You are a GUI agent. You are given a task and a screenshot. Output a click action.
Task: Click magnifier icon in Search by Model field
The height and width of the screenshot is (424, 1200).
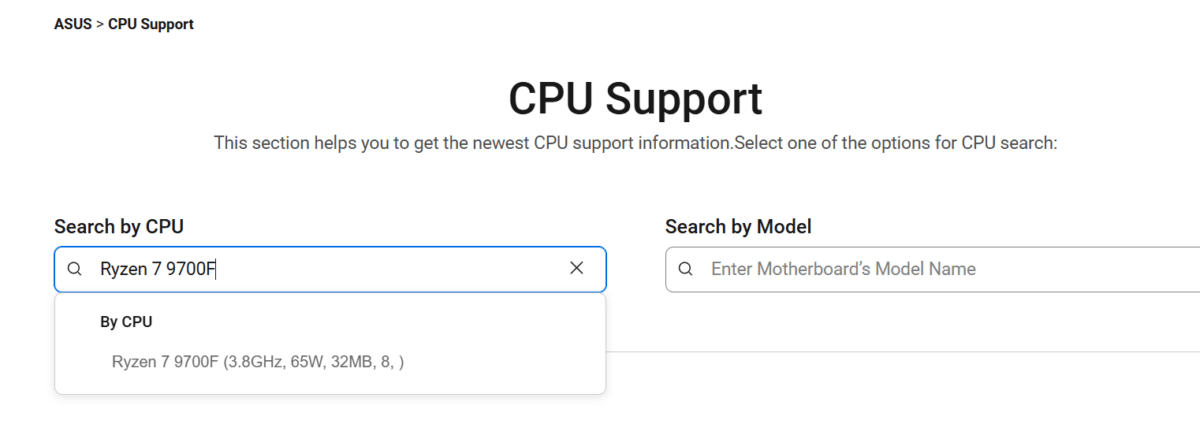point(685,269)
